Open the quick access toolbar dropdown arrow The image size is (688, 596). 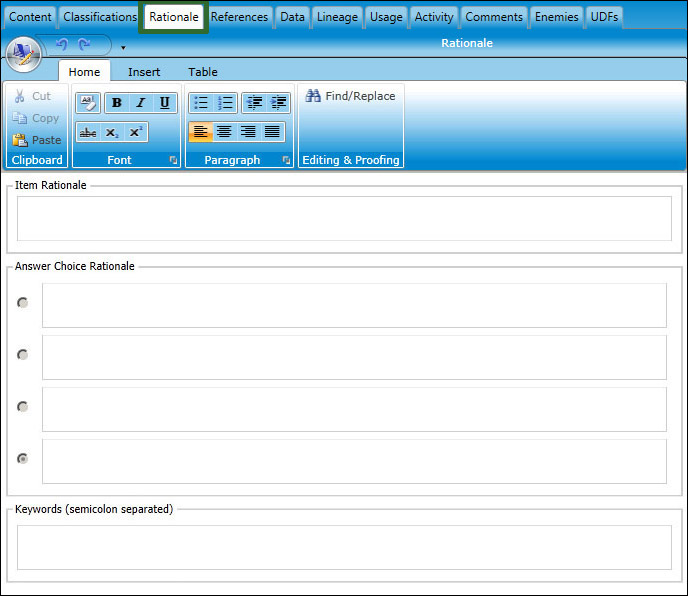point(123,47)
